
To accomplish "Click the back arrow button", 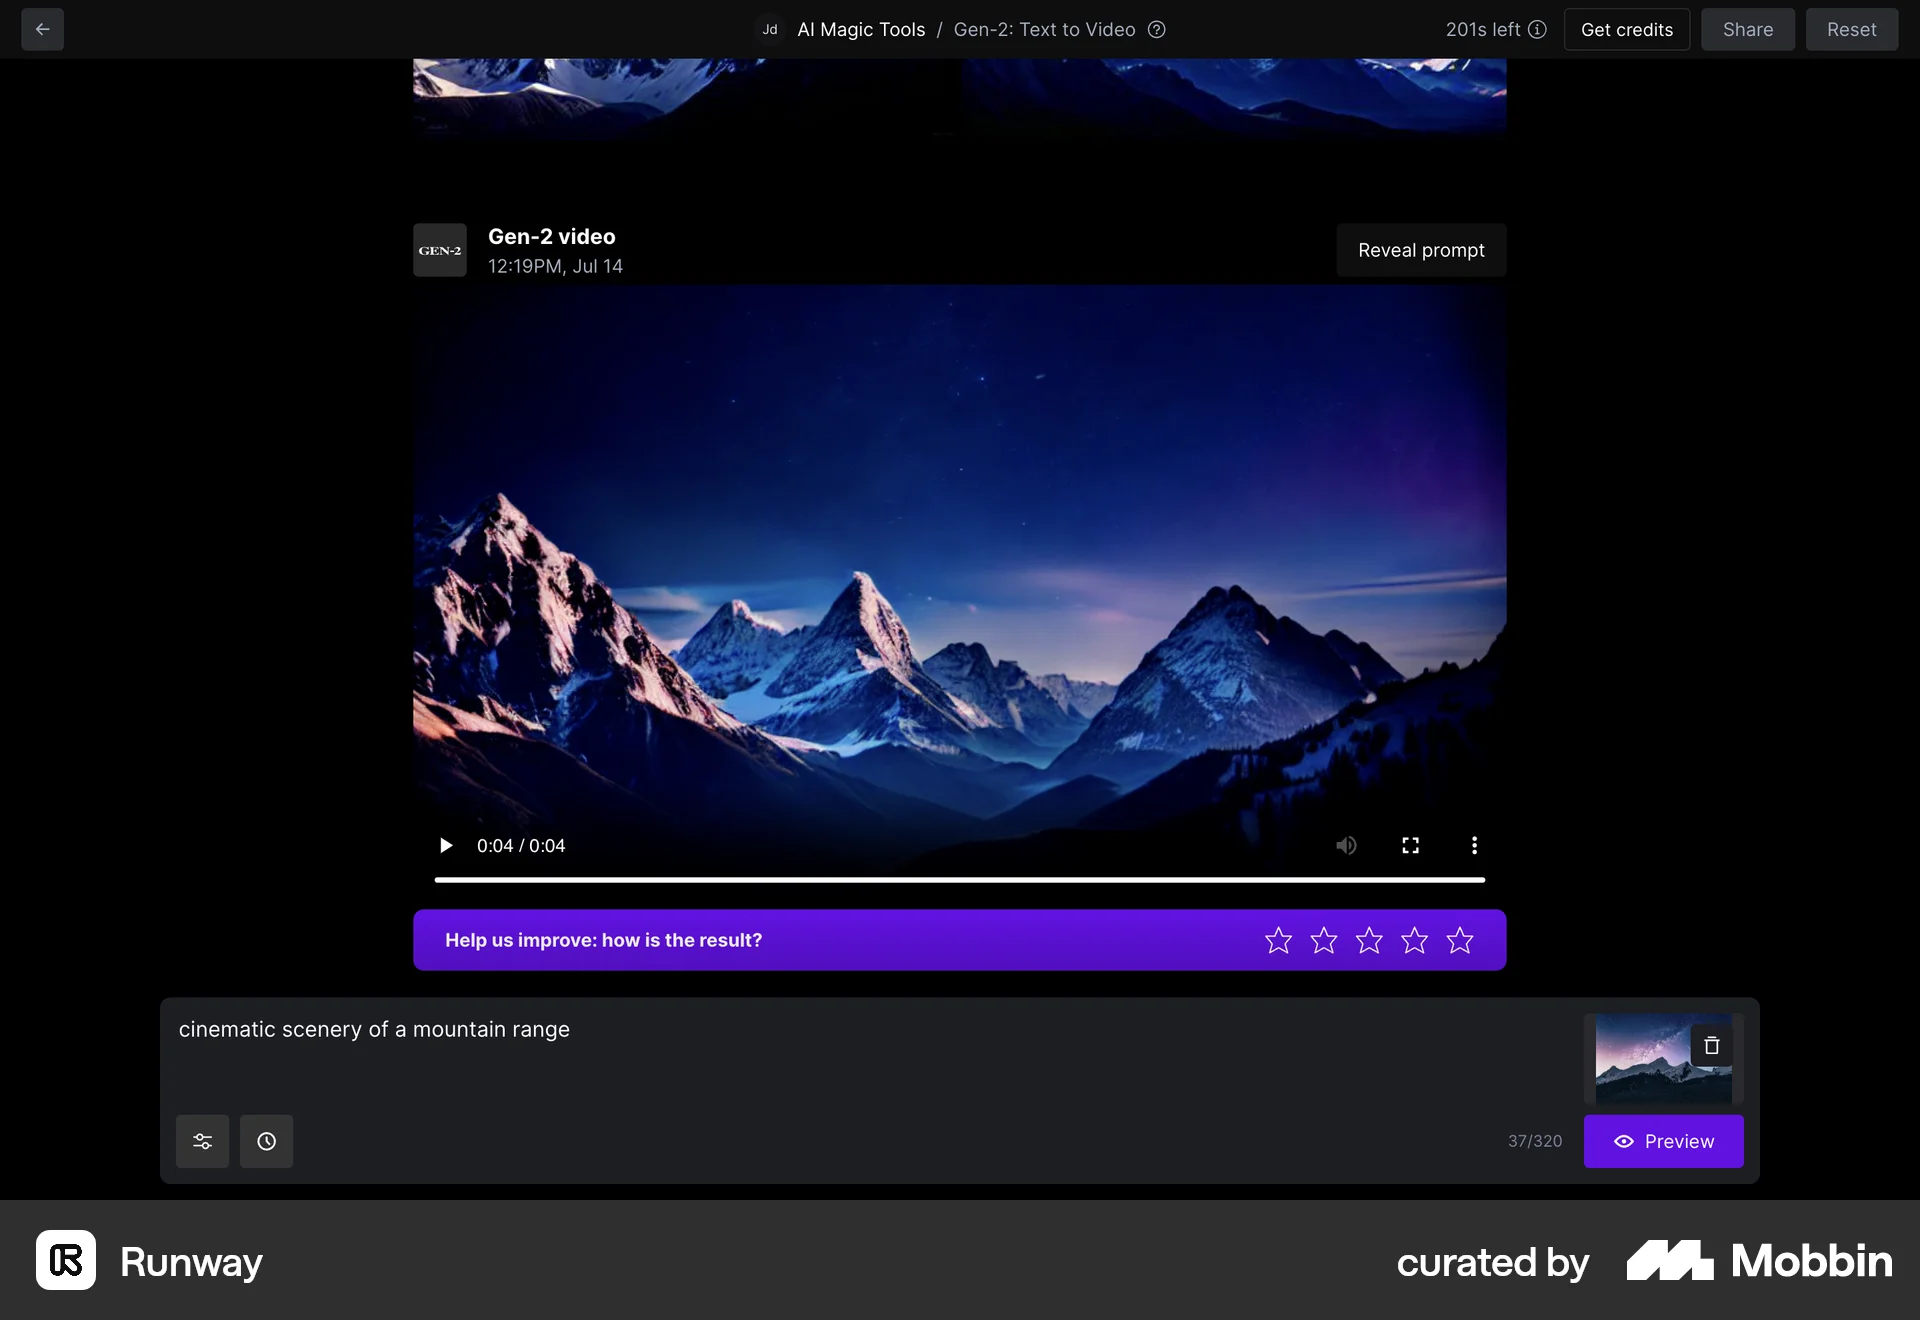I will pyautogui.click(x=42, y=29).
